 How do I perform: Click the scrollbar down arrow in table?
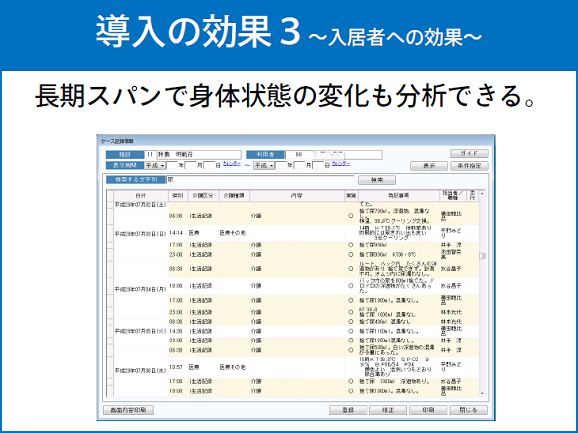click(x=482, y=394)
